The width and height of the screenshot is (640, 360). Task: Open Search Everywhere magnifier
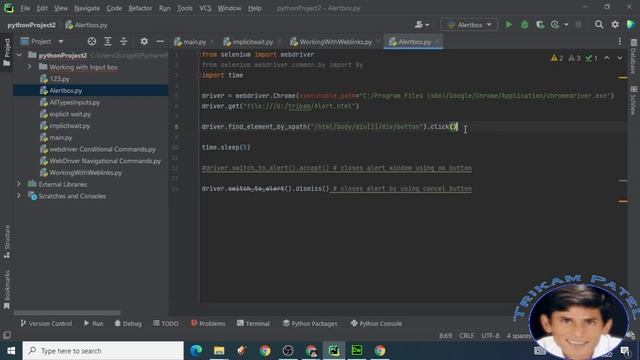tap(599, 25)
